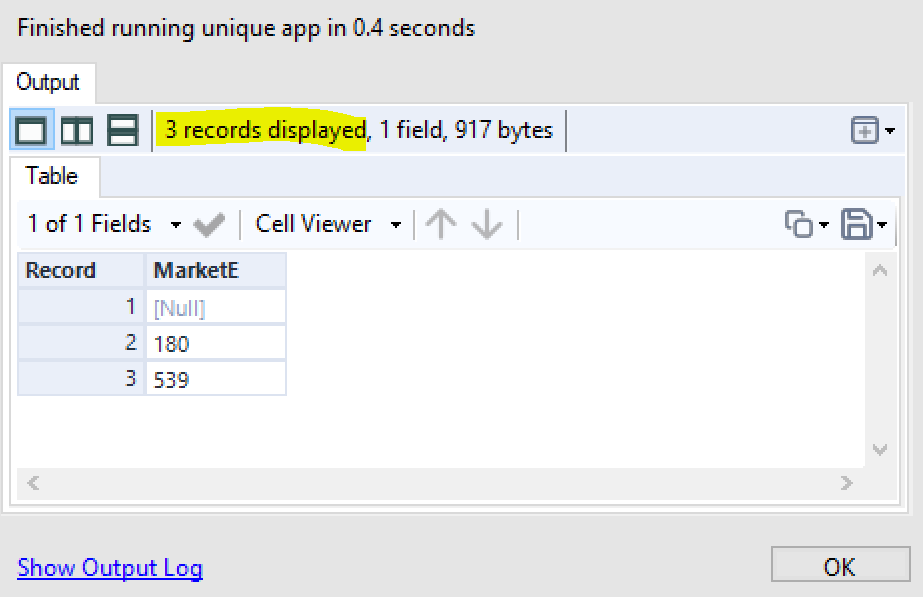The height and width of the screenshot is (597, 923).
Task: Select the Table tab
Action: tap(52, 177)
